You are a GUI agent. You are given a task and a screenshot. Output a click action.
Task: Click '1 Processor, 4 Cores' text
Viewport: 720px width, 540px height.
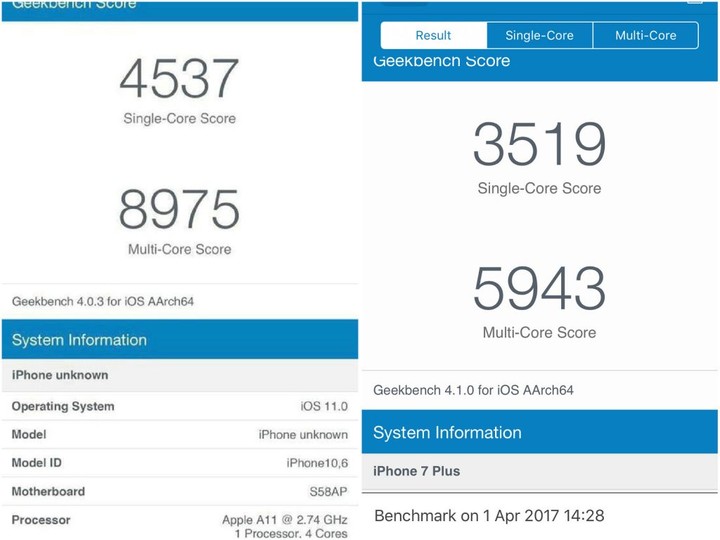(x=291, y=534)
